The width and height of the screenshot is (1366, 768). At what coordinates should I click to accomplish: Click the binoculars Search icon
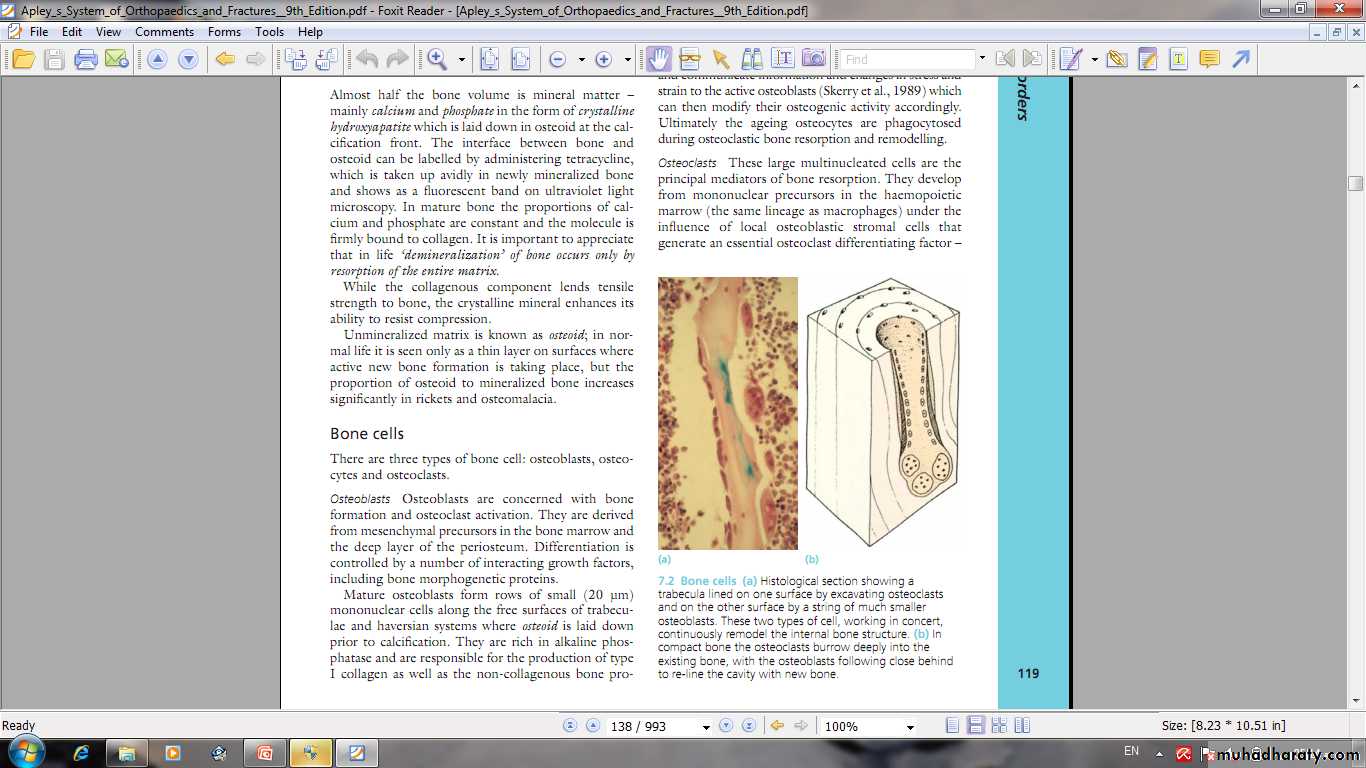coord(751,59)
